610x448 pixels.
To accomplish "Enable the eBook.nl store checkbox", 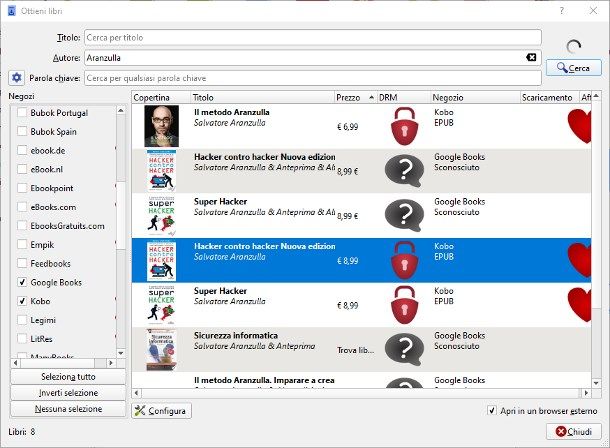I will point(22,169).
